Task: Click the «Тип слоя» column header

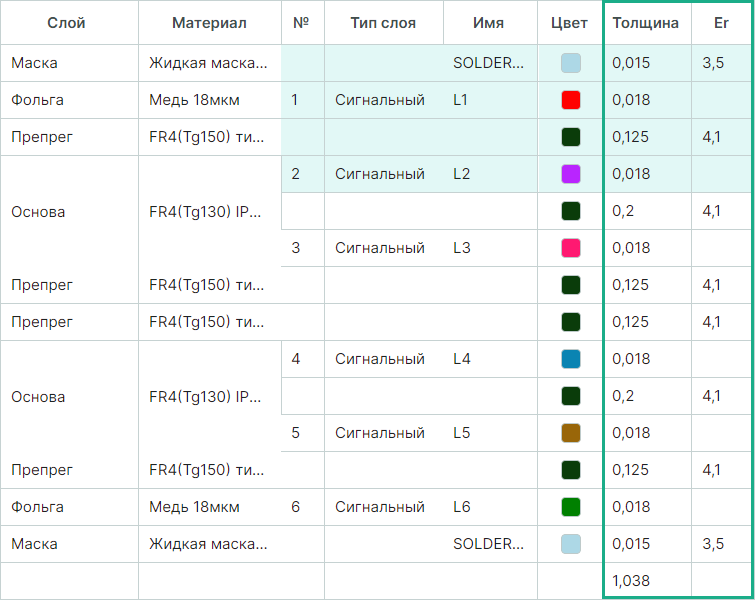Action: click(x=384, y=23)
